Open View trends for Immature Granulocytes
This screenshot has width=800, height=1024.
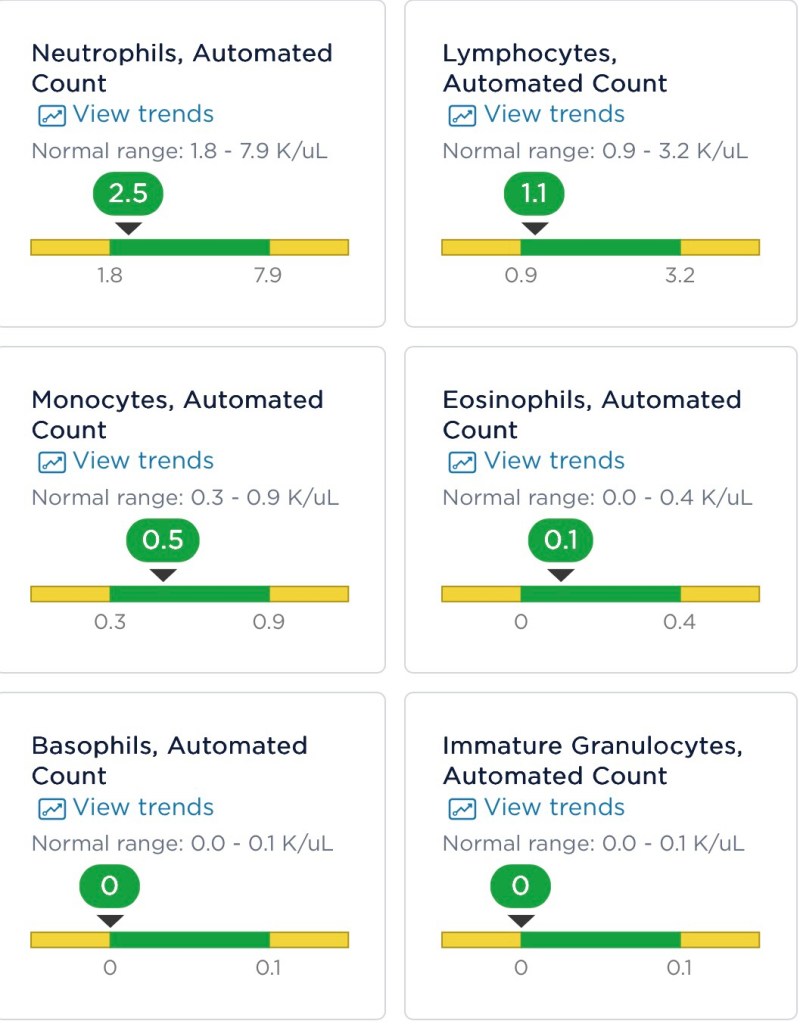(554, 807)
